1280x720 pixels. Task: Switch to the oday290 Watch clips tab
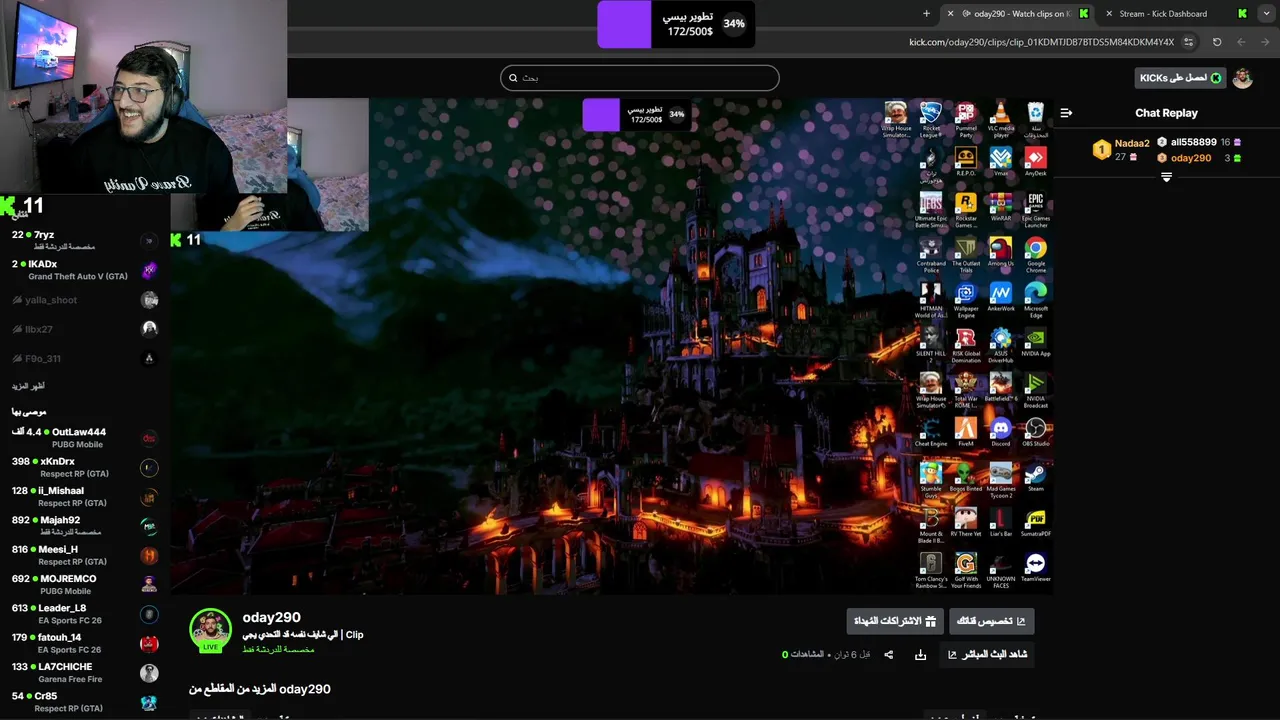click(1022, 13)
